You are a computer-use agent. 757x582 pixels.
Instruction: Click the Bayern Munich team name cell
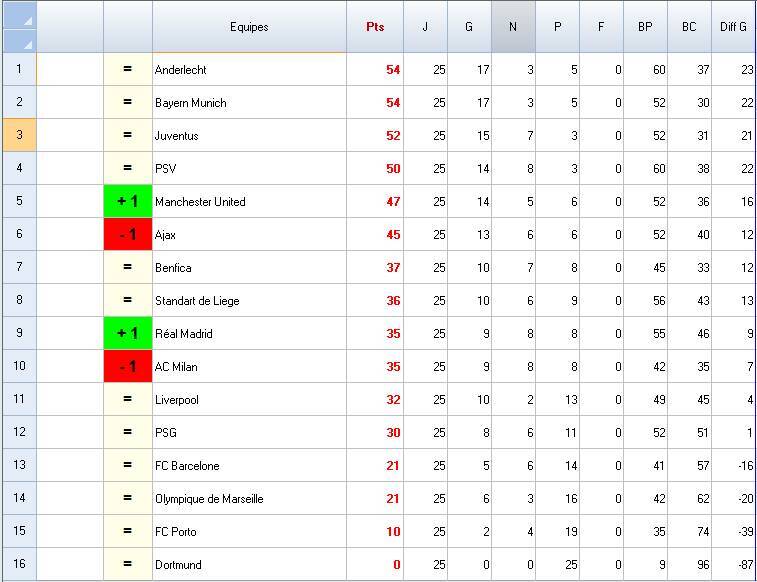click(x=249, y=103)
